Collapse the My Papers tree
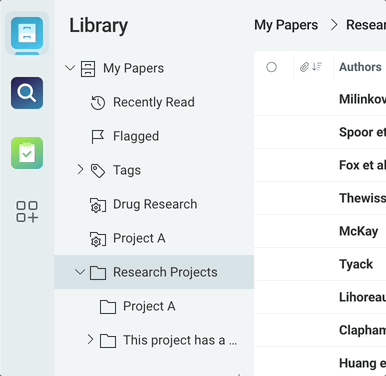The height and width of the screenshot is (376, 386). pyautogui.click(x=70, y=68)
